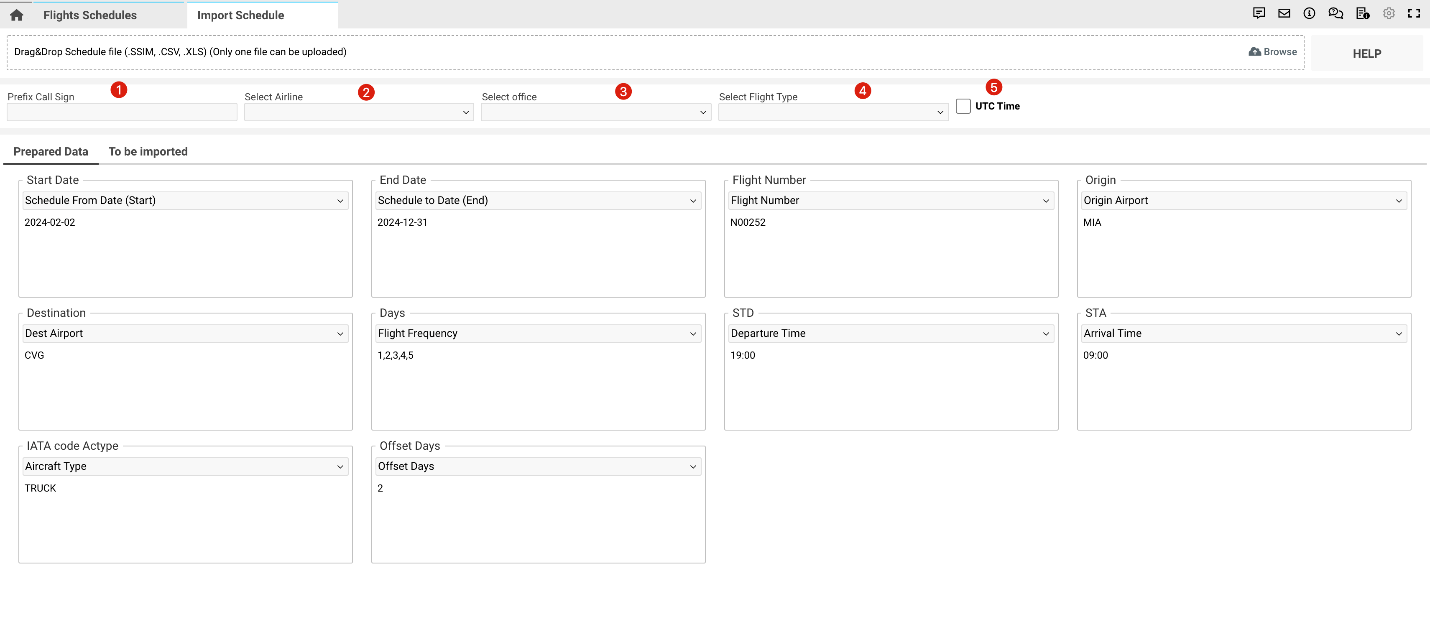Open the Select Flight Type dropdown
Image resolution: width=1430 pixels, height=622 pixels.
coord(833,113)
